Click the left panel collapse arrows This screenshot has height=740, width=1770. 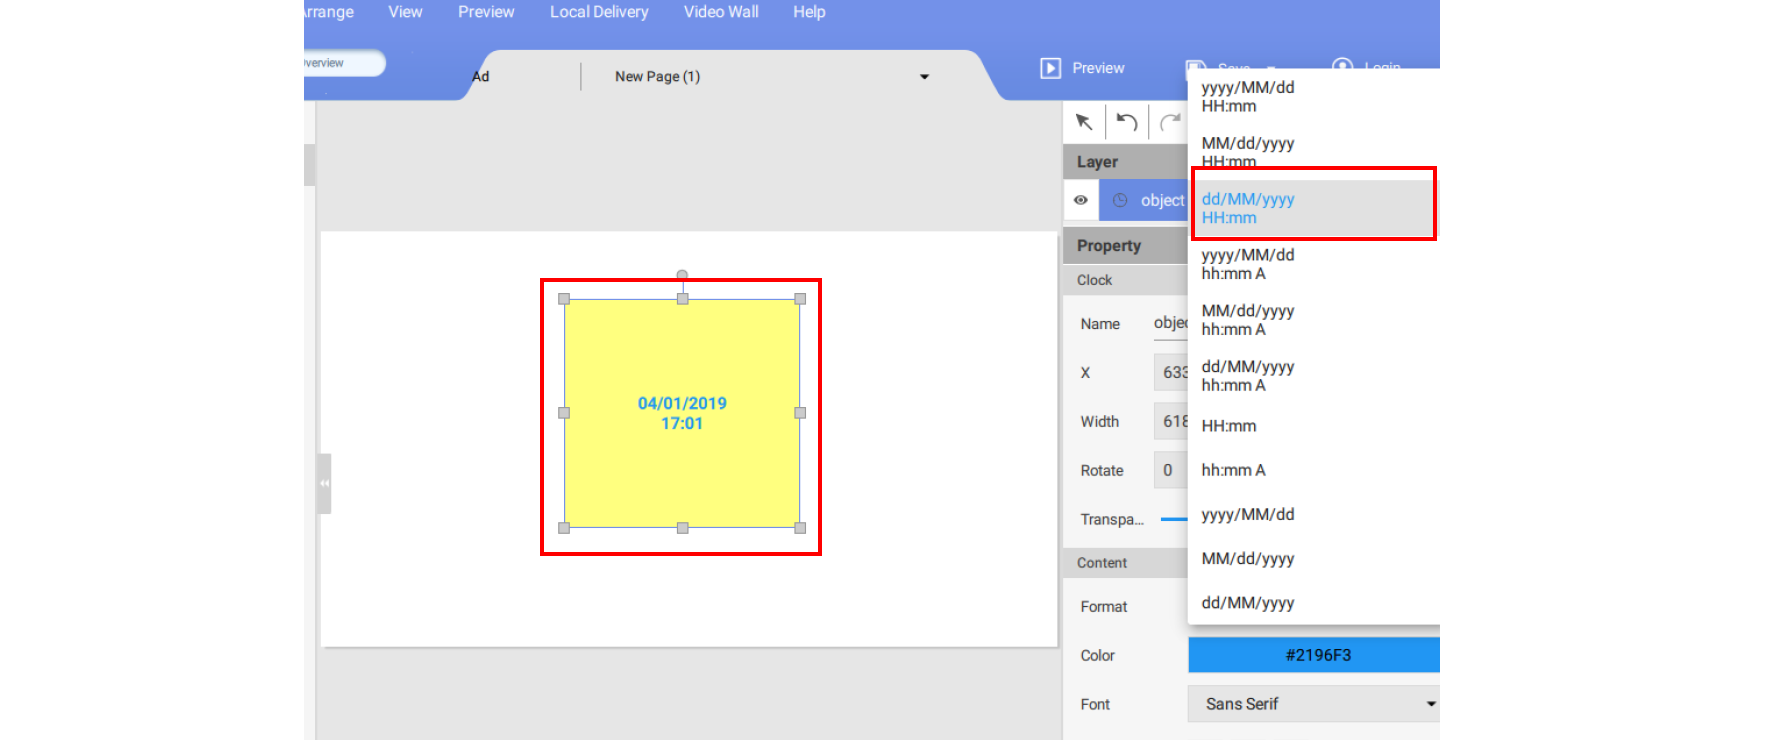tap(324, 483)
